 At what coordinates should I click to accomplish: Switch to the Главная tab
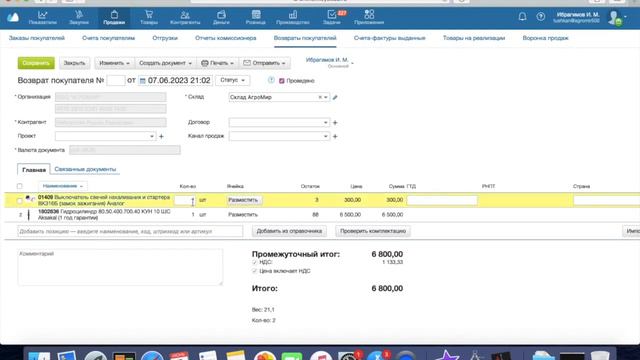pyautogui.click(x=34, y=170)
